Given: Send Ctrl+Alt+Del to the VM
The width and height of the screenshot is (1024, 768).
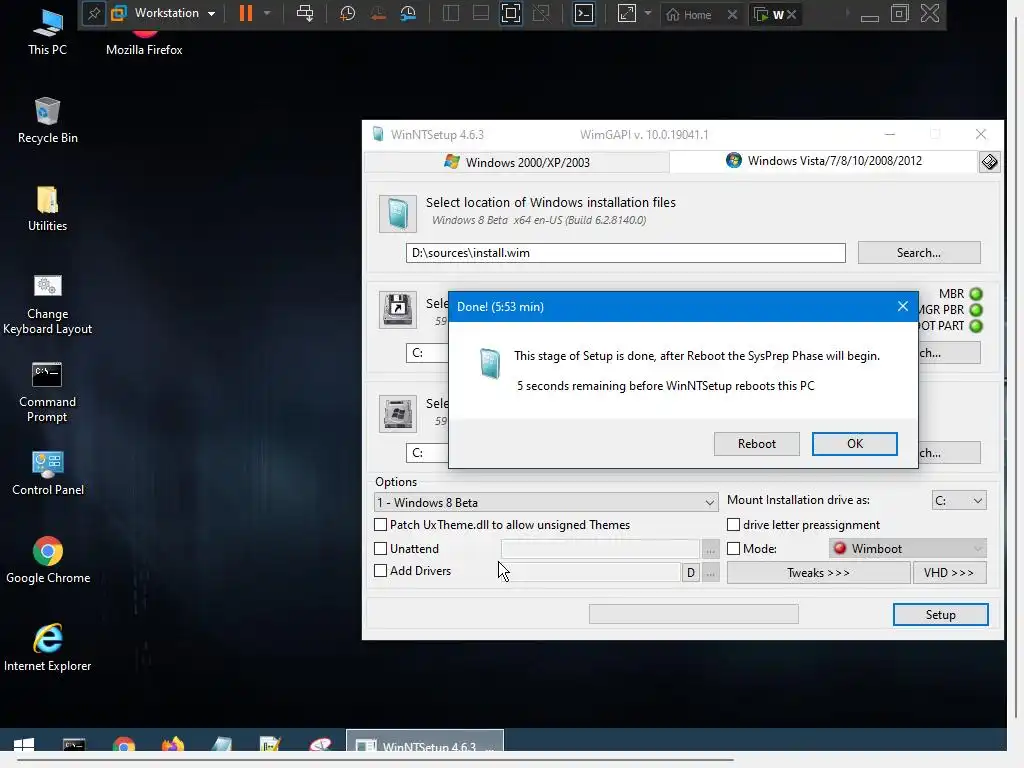Looking at the screenshot, I should (304, 13).
